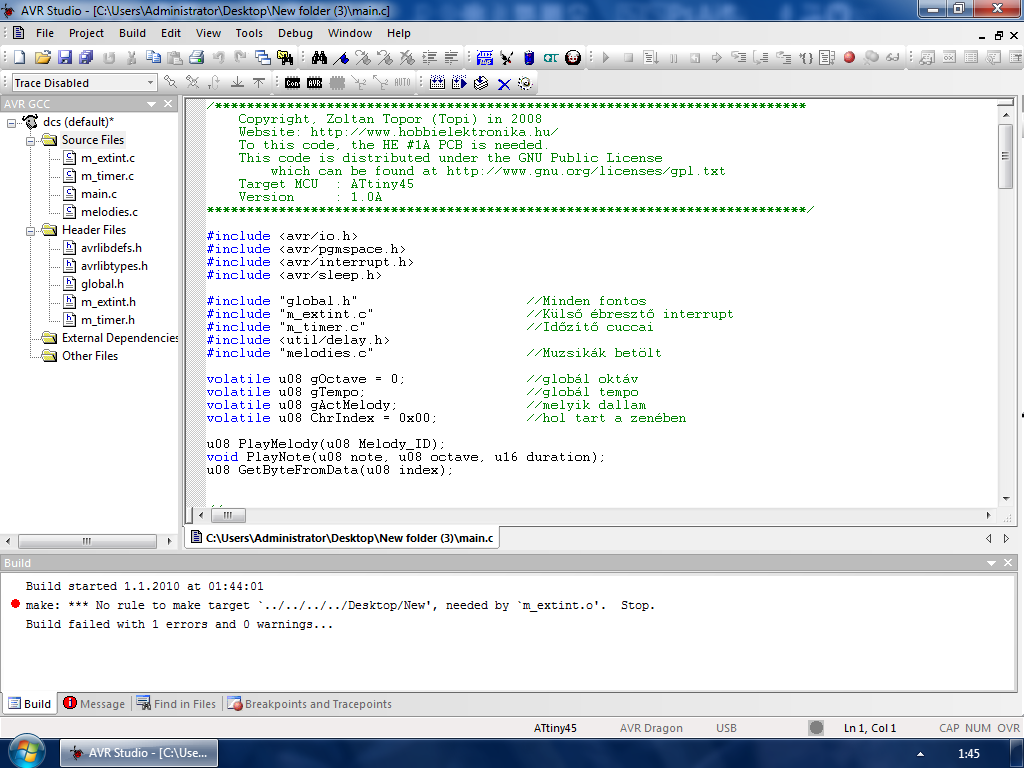Click the New File toolbar icon
The height and width of the screenshot is (768, 1024).
(20, 57)
